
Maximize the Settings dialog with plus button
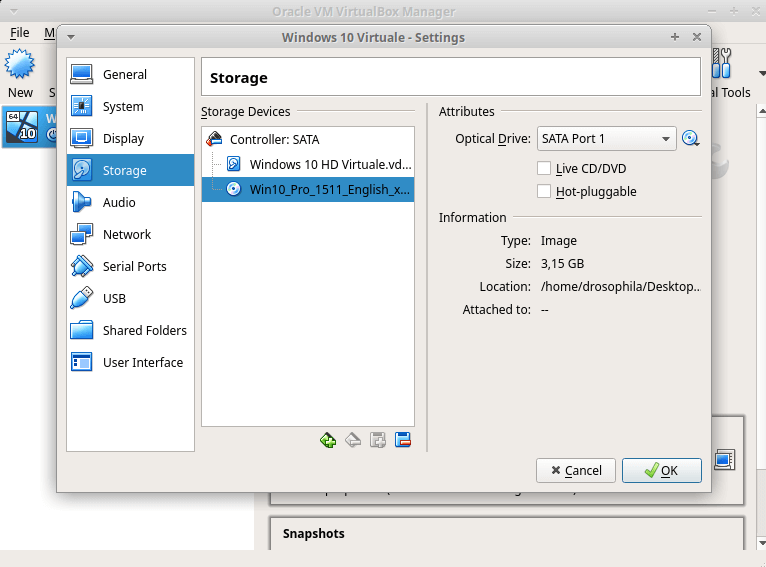(675, 37)
